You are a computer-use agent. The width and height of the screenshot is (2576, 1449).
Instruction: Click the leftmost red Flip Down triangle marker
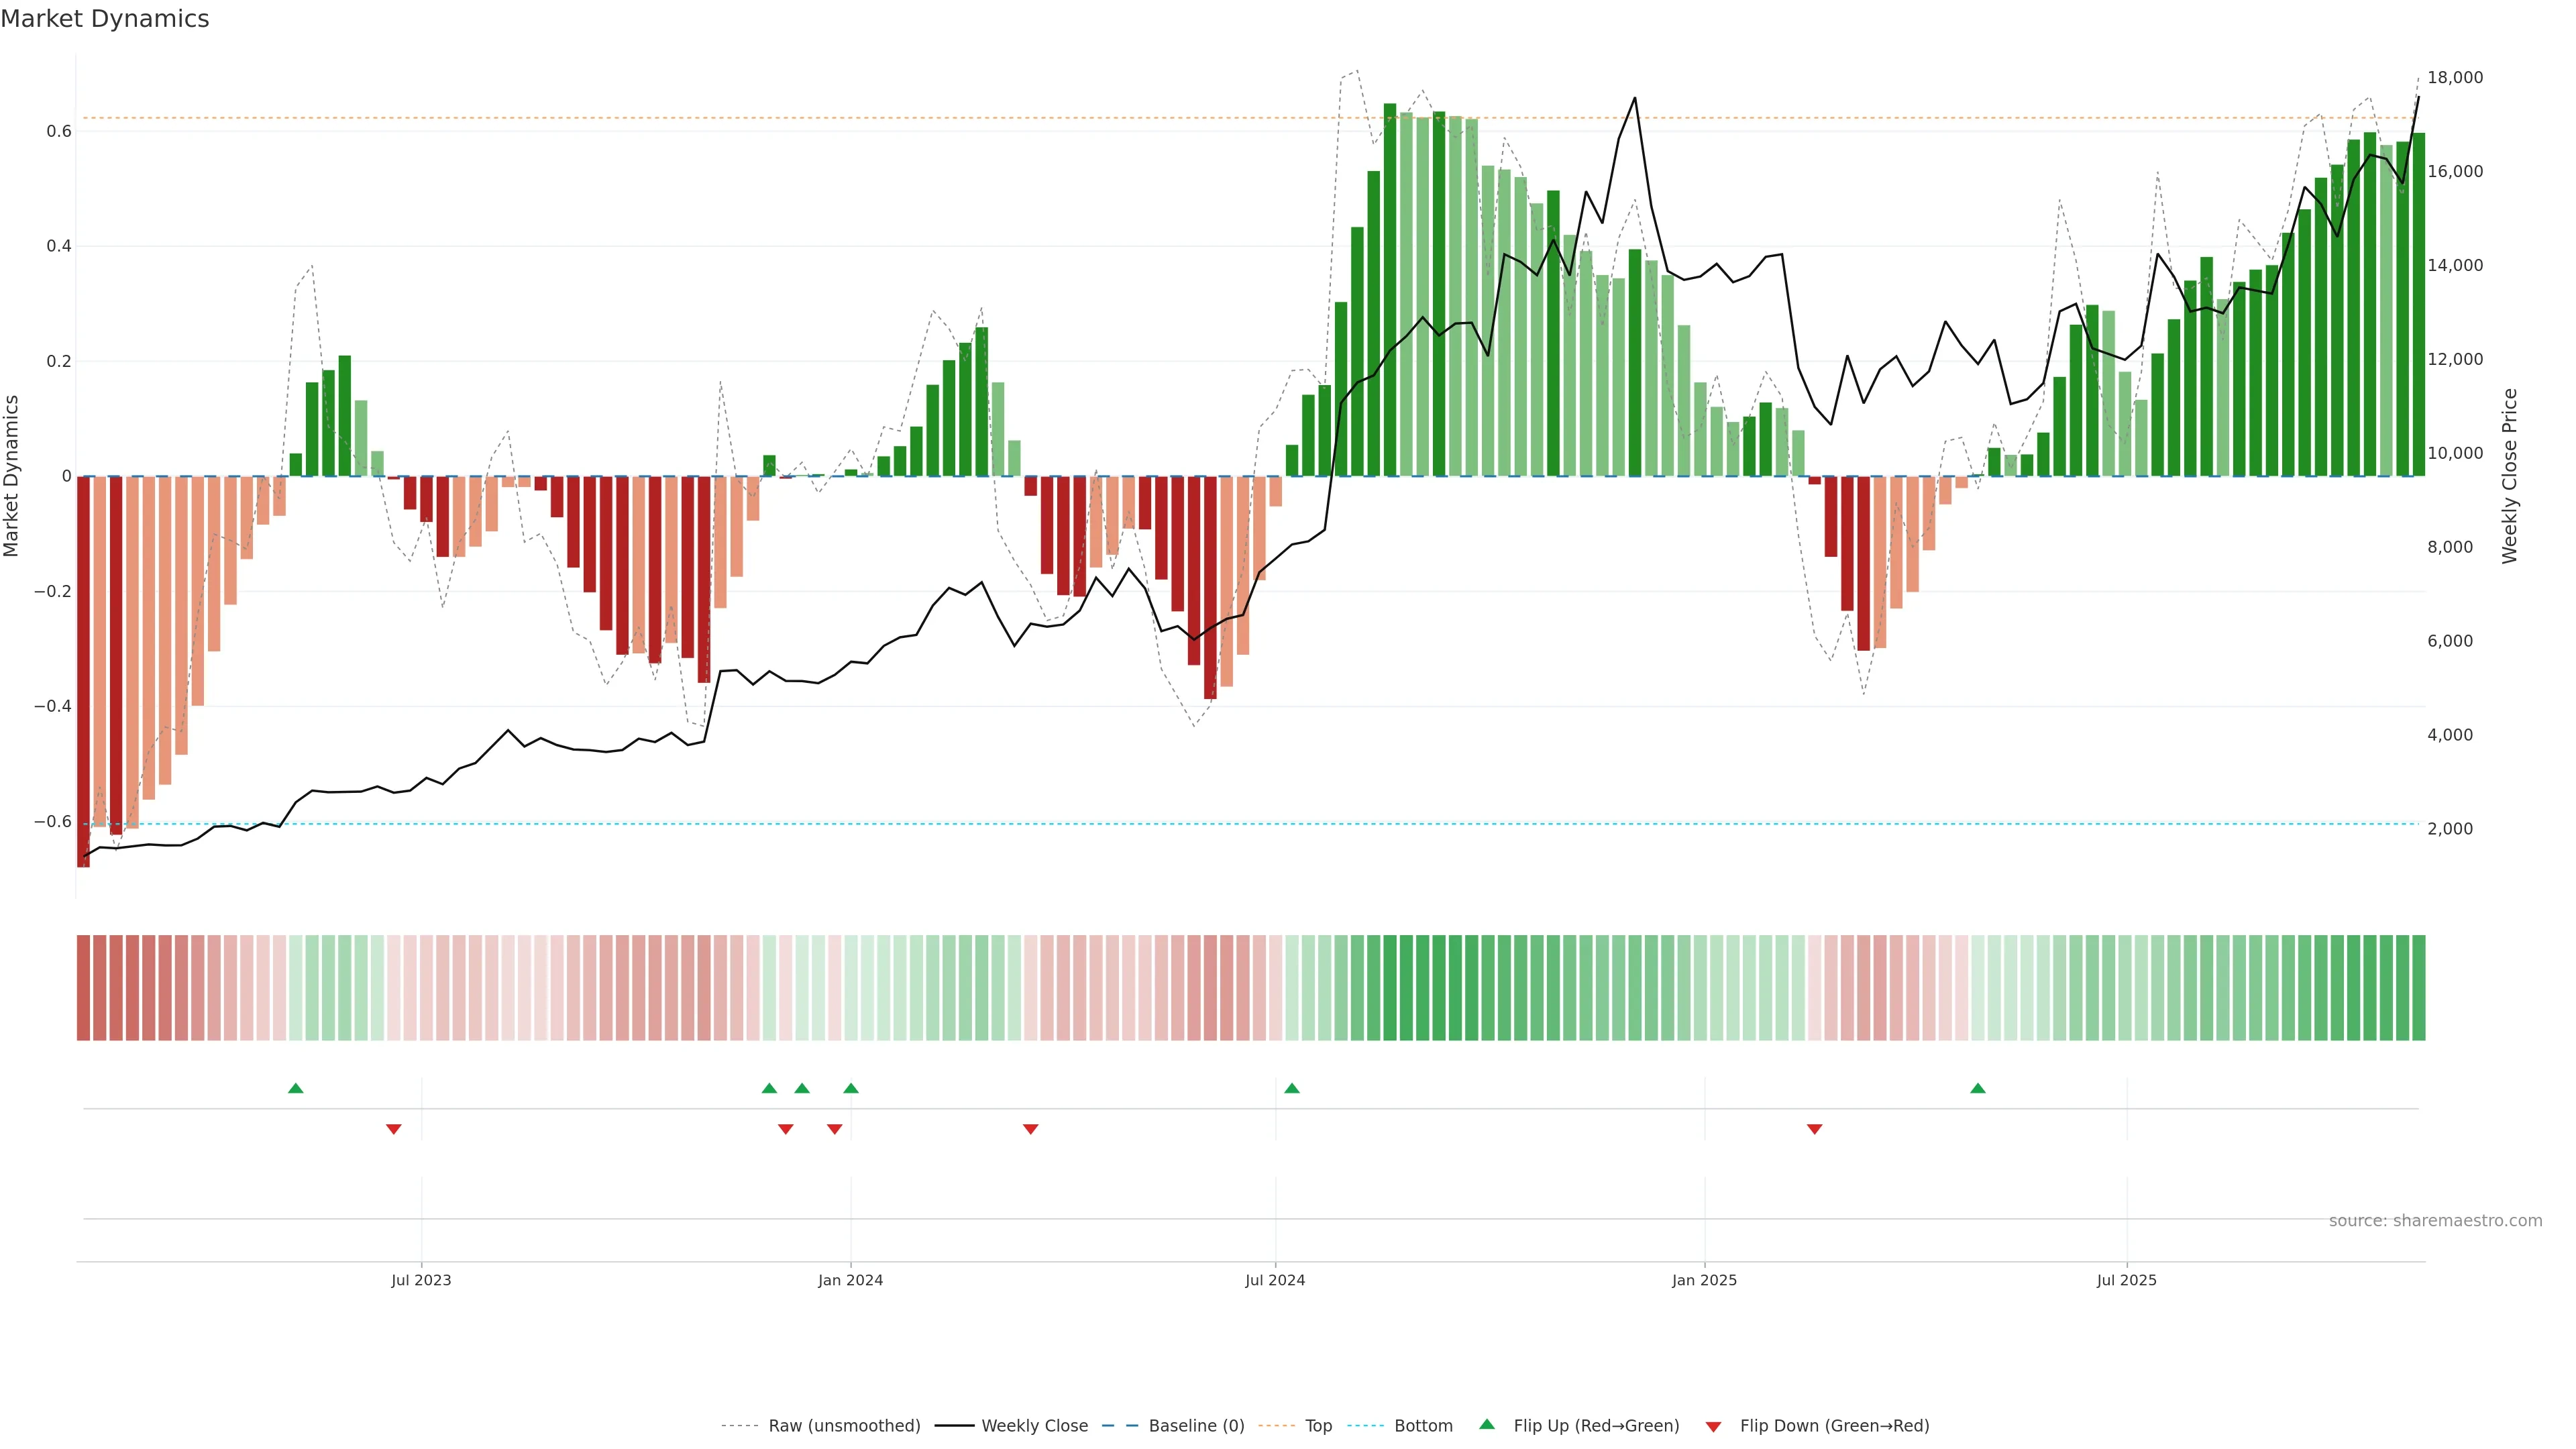tap(393, 1129)
